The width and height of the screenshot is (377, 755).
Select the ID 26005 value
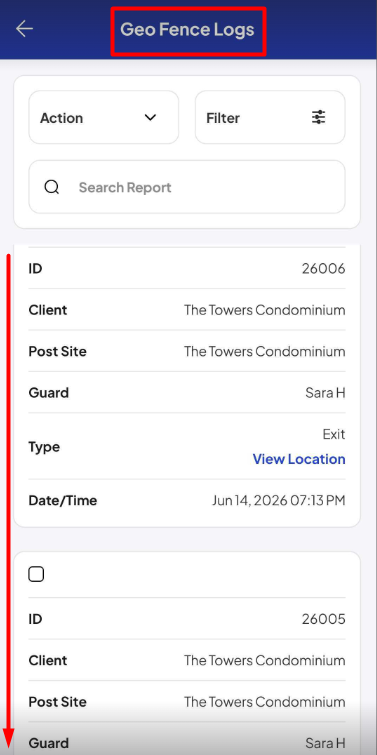pos(324,619)
